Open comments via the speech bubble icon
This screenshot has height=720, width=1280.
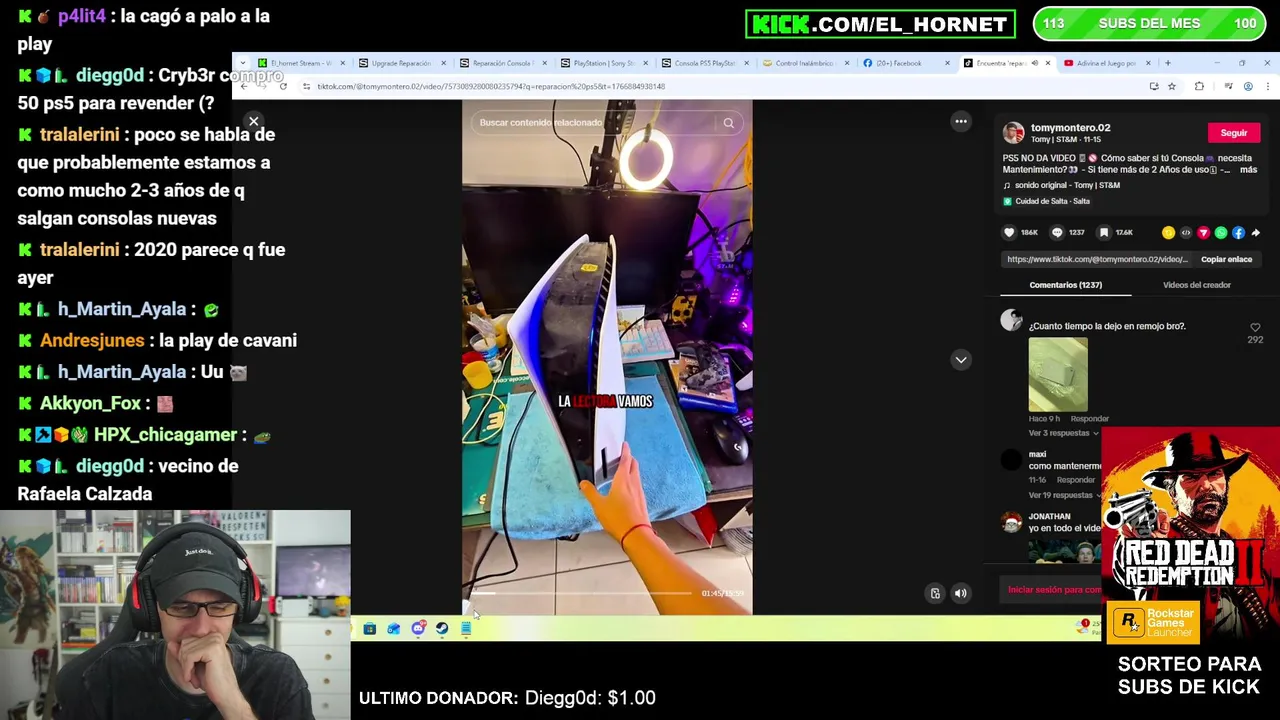click(1057, 233)
